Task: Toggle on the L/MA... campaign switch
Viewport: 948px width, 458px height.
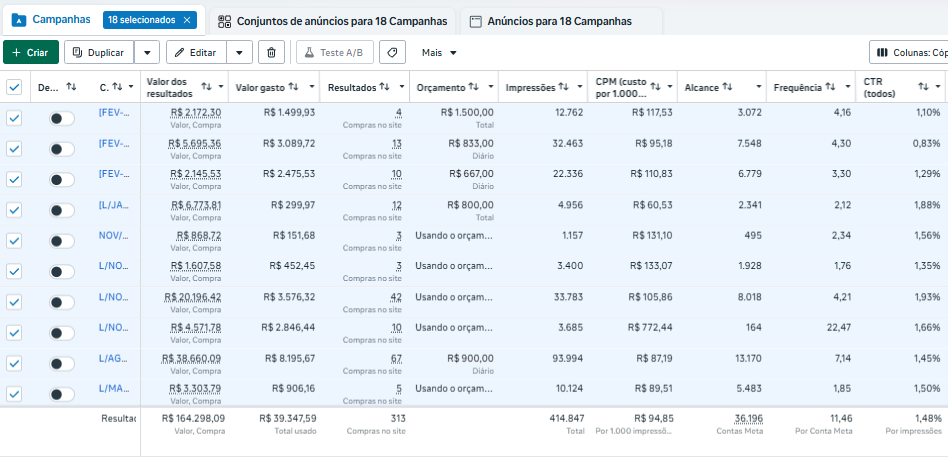Action: pos(62,395)
